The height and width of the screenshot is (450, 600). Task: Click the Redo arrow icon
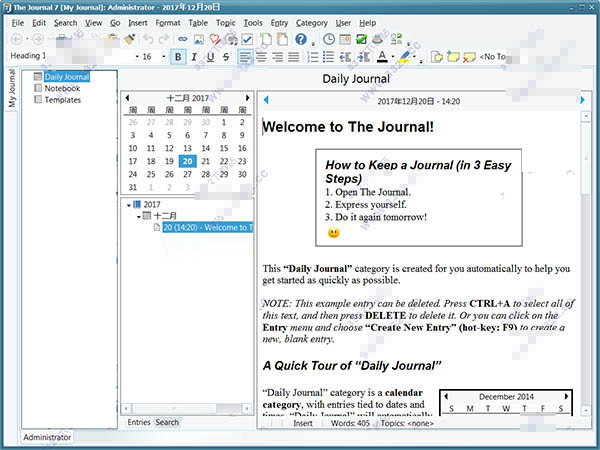pos(164,39)
